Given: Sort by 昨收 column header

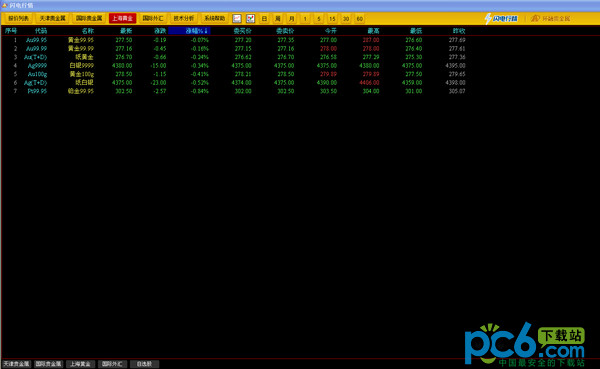Looking at the screenshot, I should tap(459, 31).
